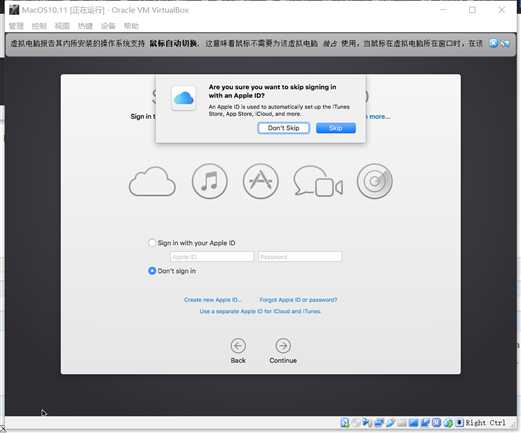Click the virtualization features V icon
The image size is (521, 433).
coord(436,423)
